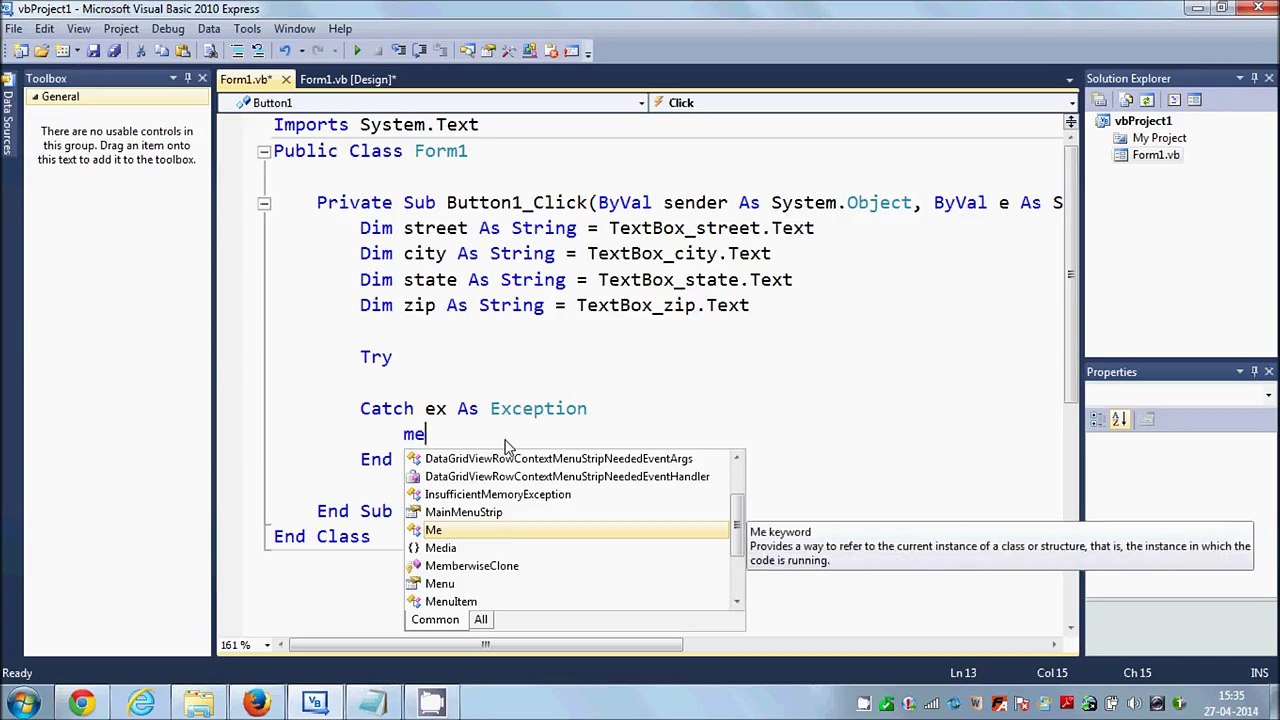
Task: Collapse the General group in Toolbox
Action: click(35, 97)
